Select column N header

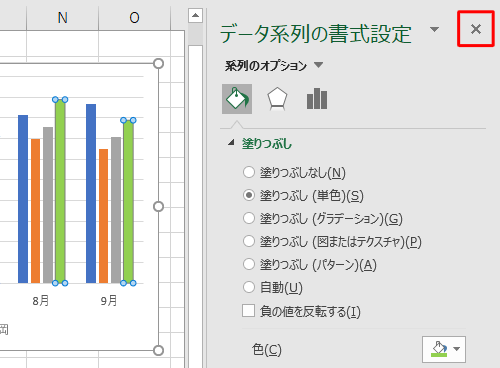[x=62, y=17]
